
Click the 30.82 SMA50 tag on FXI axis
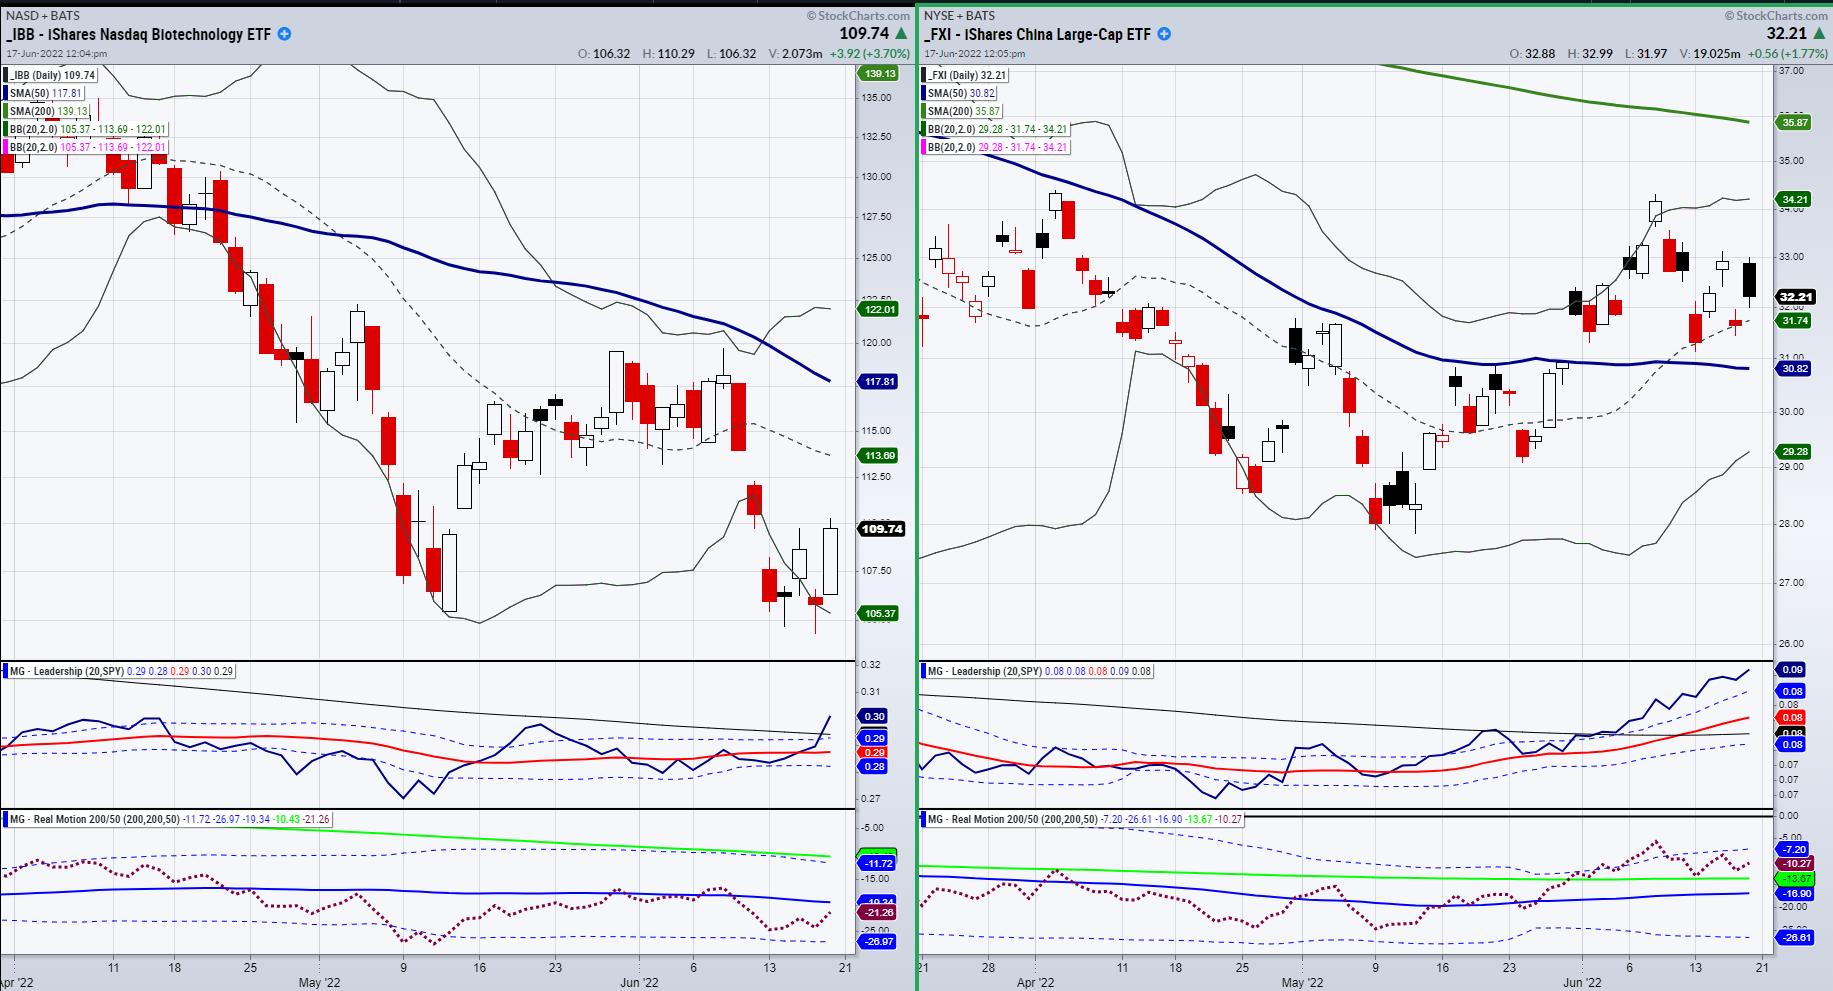(x=1793, y=369)
